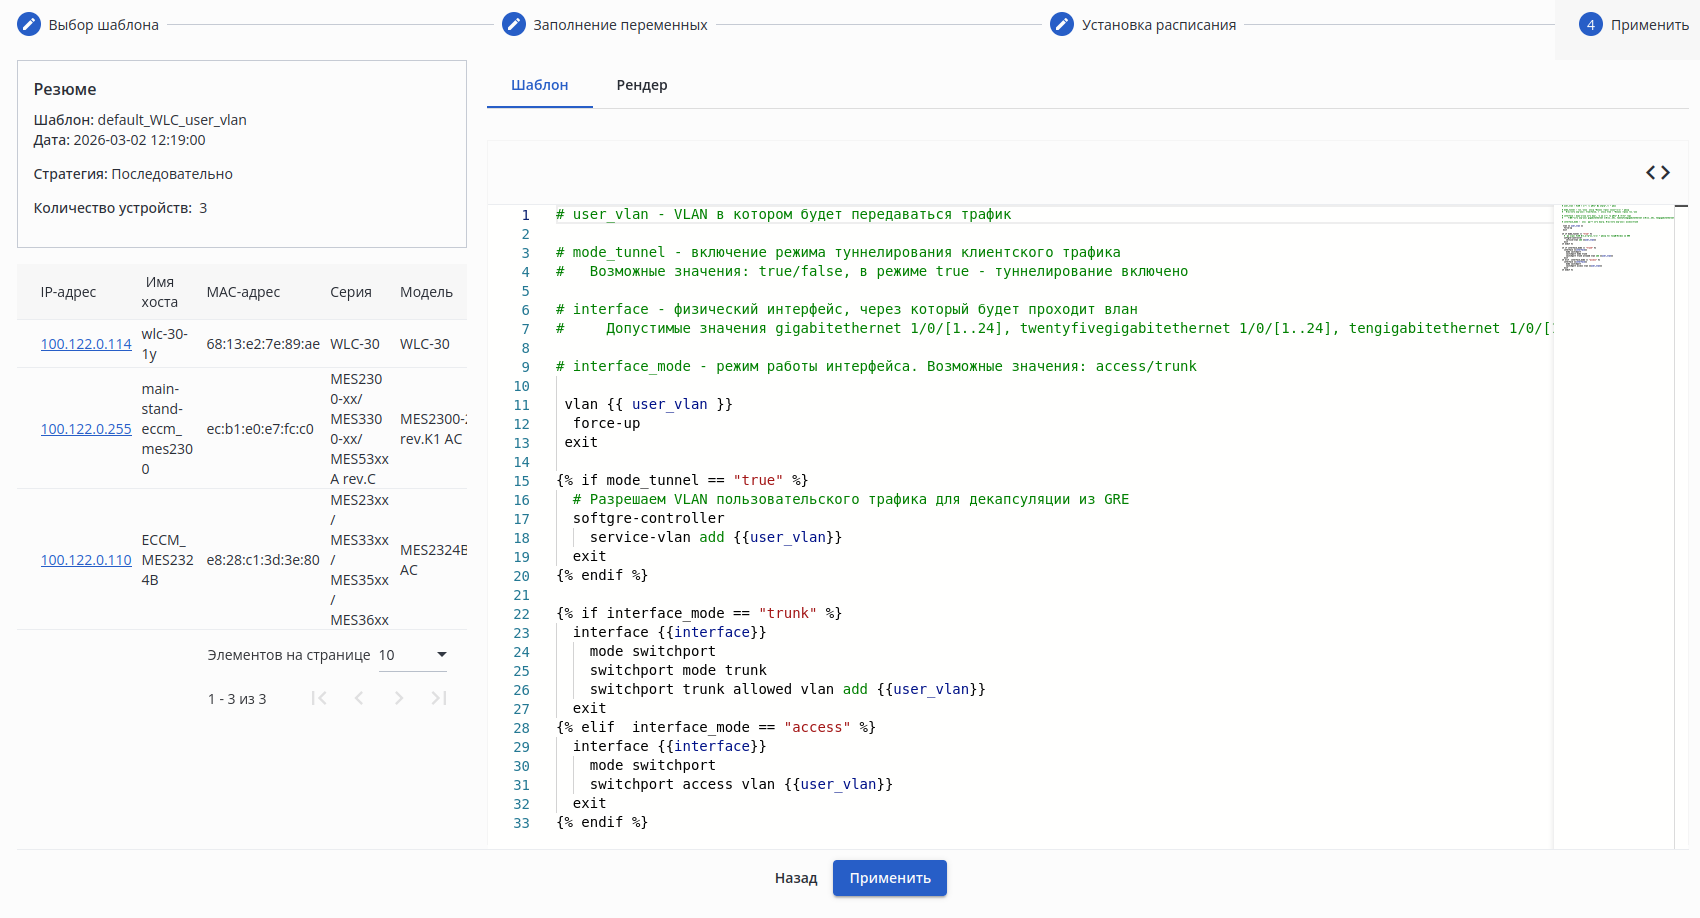
Task: Switch to the Шаблон tab
Action: pos(539,86)
